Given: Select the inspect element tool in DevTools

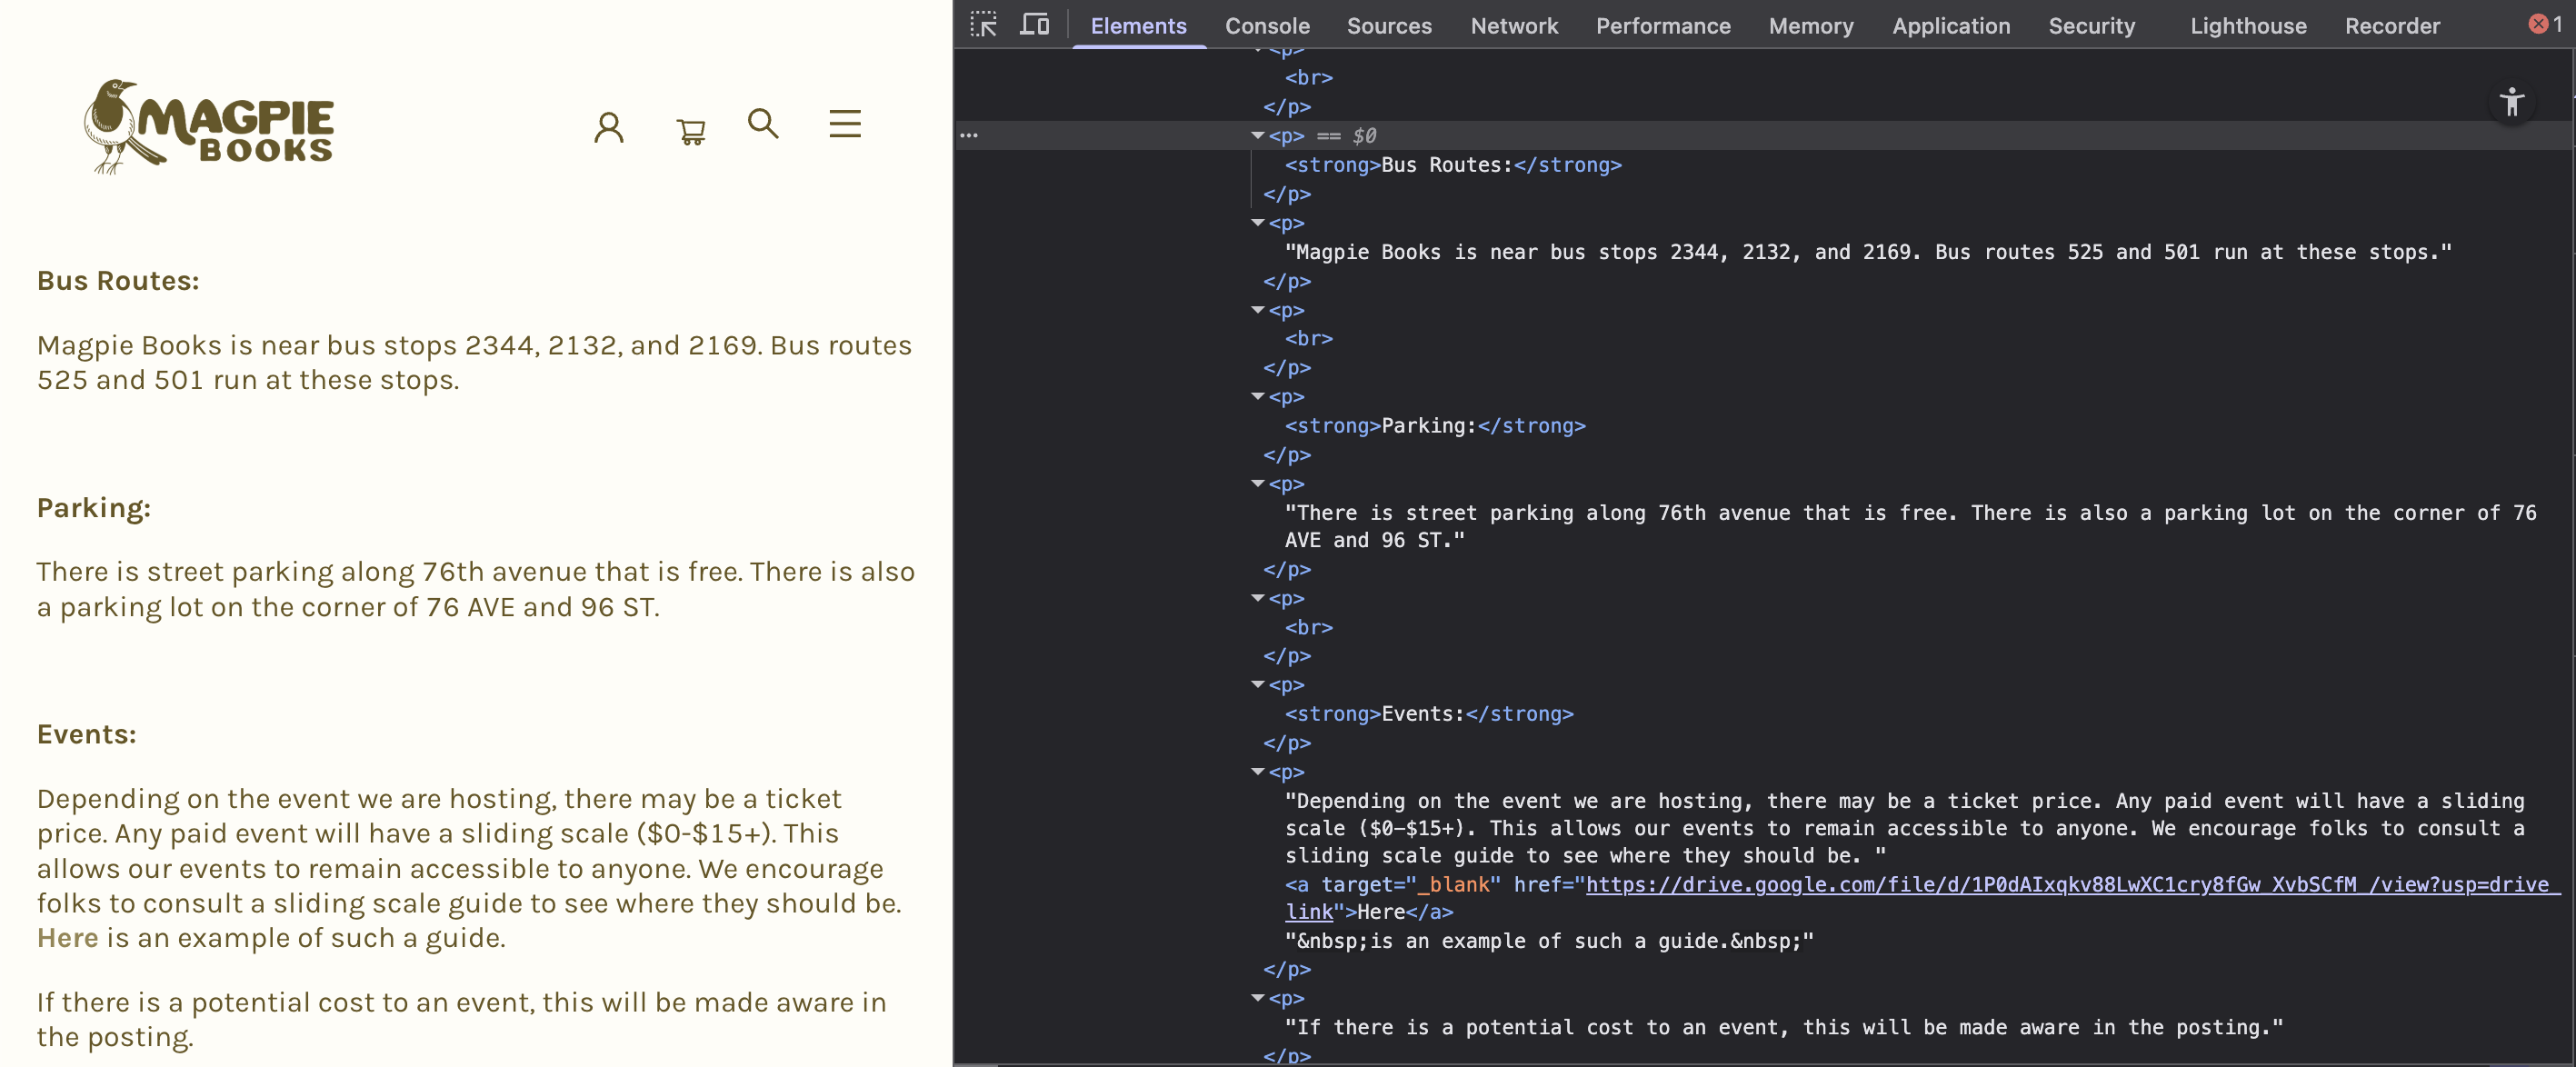Looking at the screenshot, I should tap(984, 24).
